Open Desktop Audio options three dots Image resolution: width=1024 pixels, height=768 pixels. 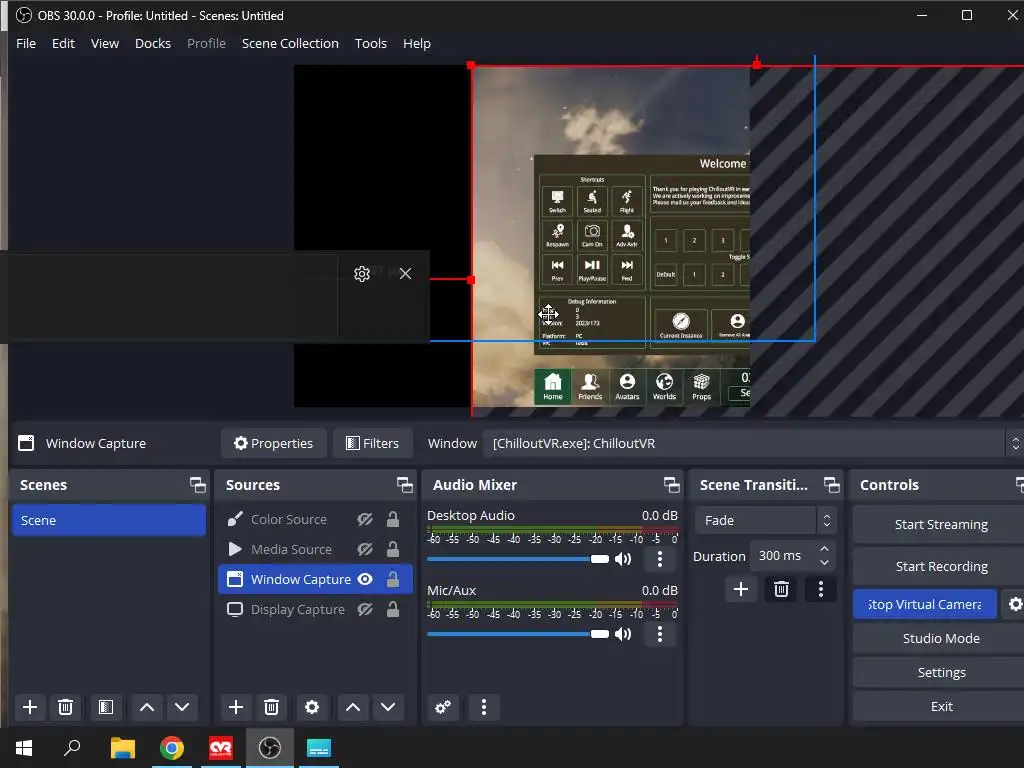[660, 559]
